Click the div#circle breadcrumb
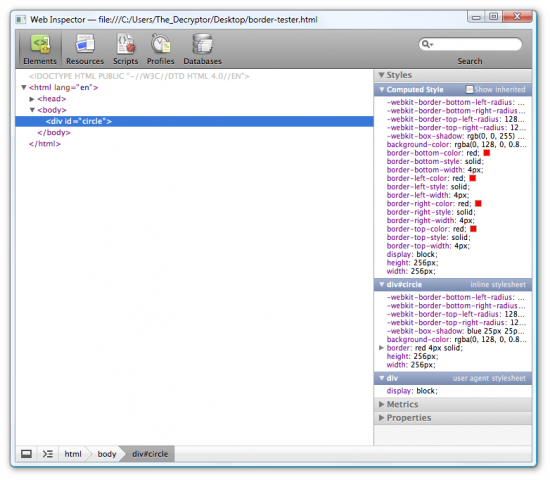The width and height of the screenshot is (550, 480). [150, 454]
